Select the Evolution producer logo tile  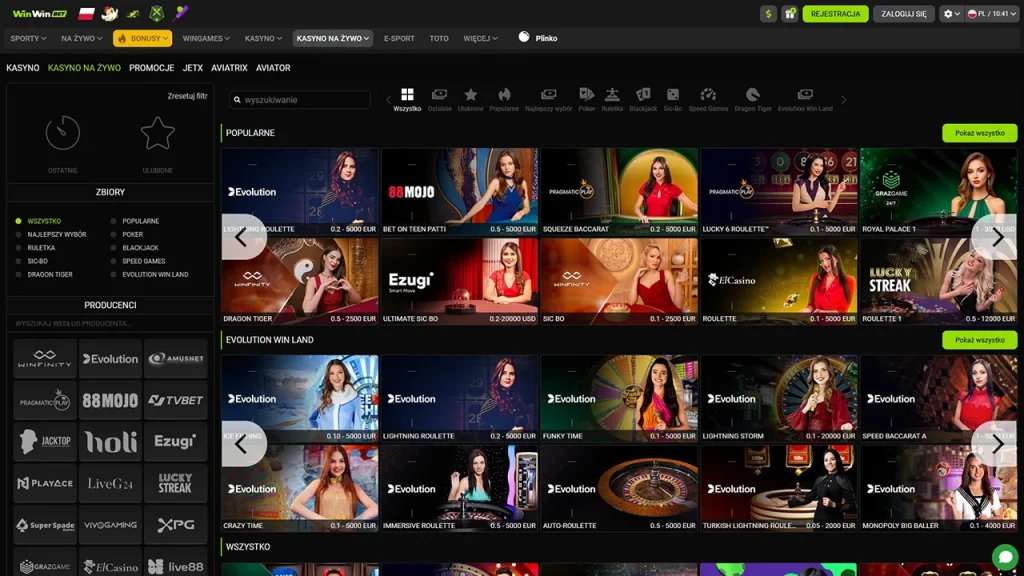click(x=110, y=359)
